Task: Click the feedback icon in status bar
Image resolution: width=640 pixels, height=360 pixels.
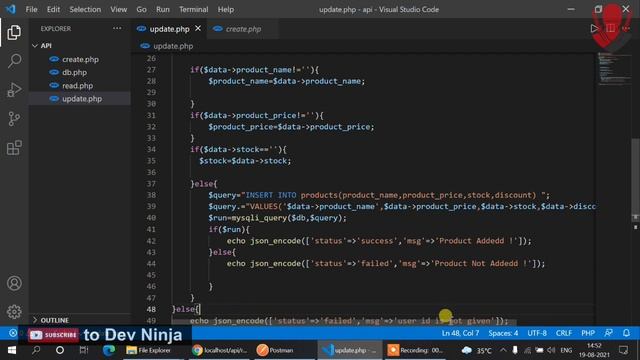Action: point(609,333)
